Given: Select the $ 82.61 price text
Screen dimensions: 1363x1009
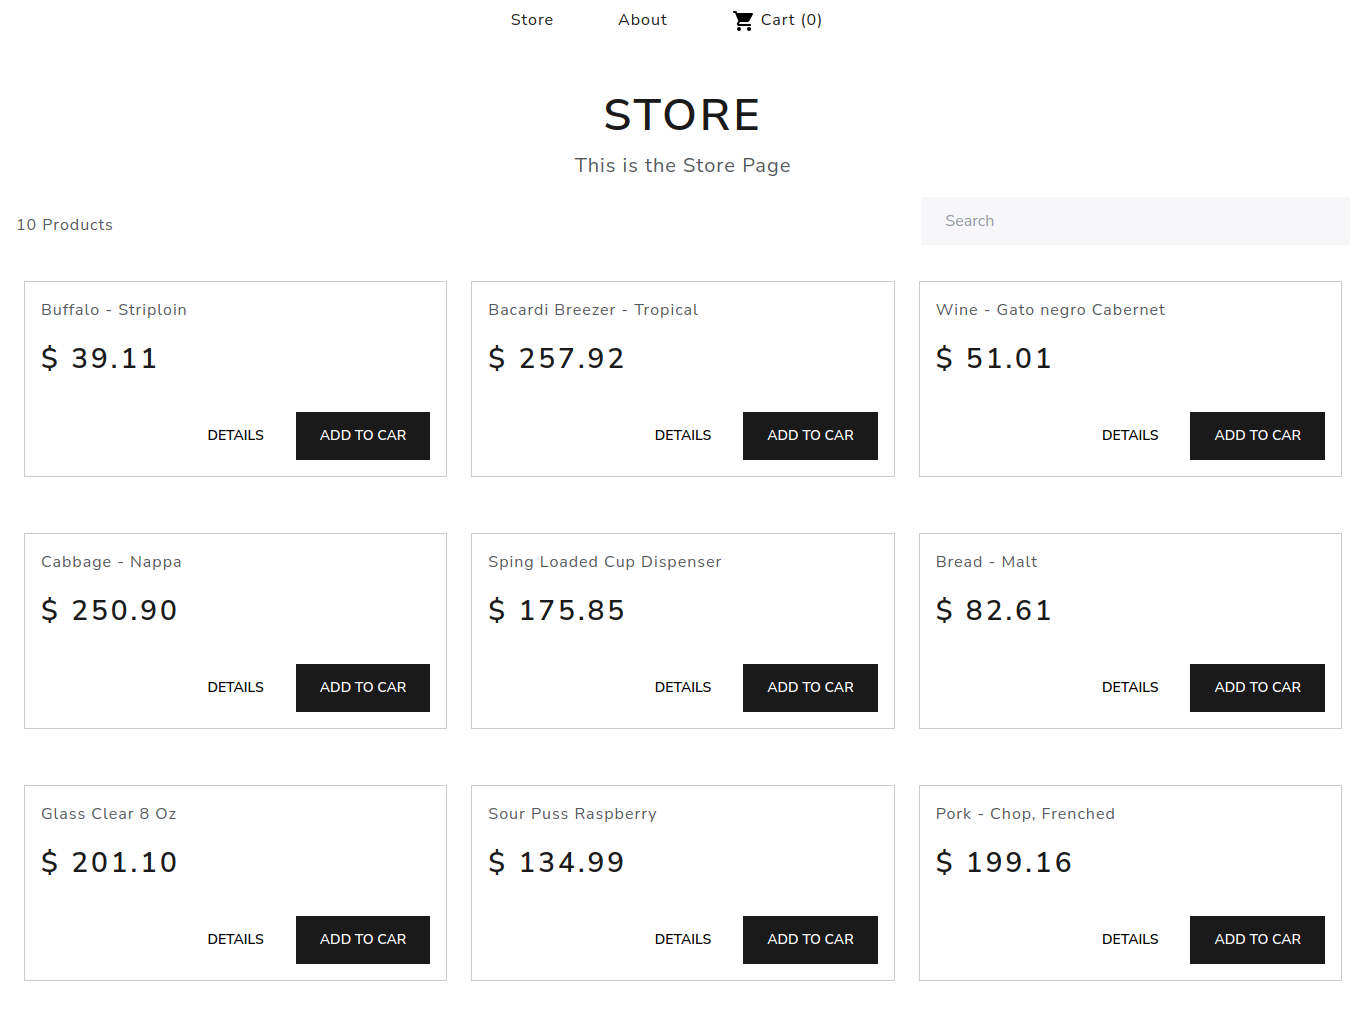Looking at the screenshot, I should 993,610.
